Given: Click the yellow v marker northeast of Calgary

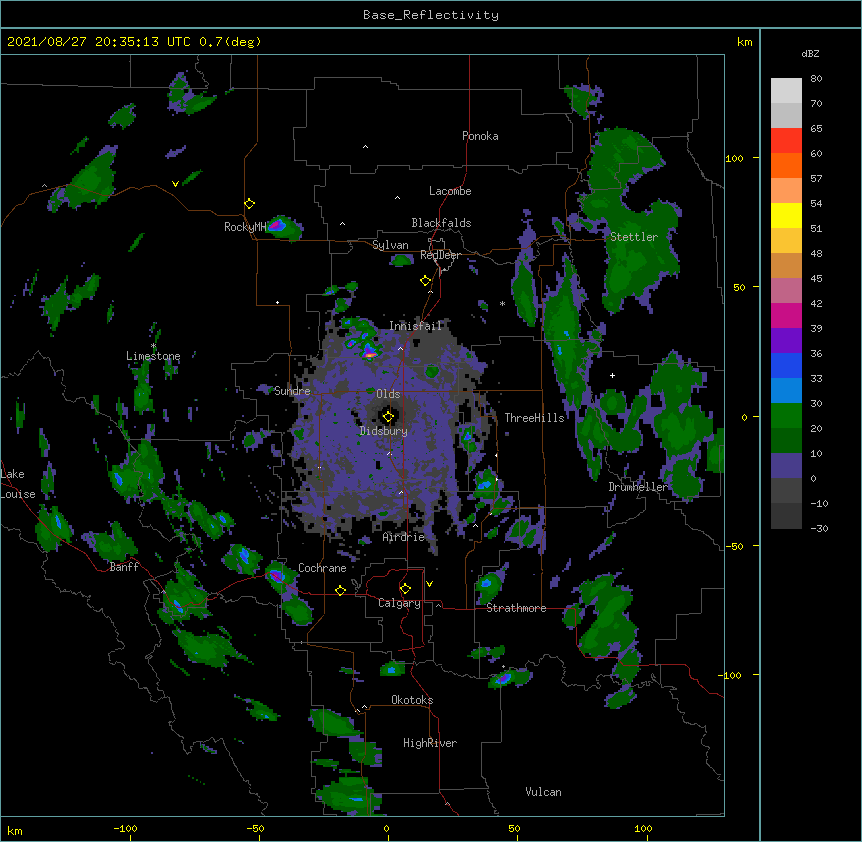Looking at the screenshot, I should [429, 584].
